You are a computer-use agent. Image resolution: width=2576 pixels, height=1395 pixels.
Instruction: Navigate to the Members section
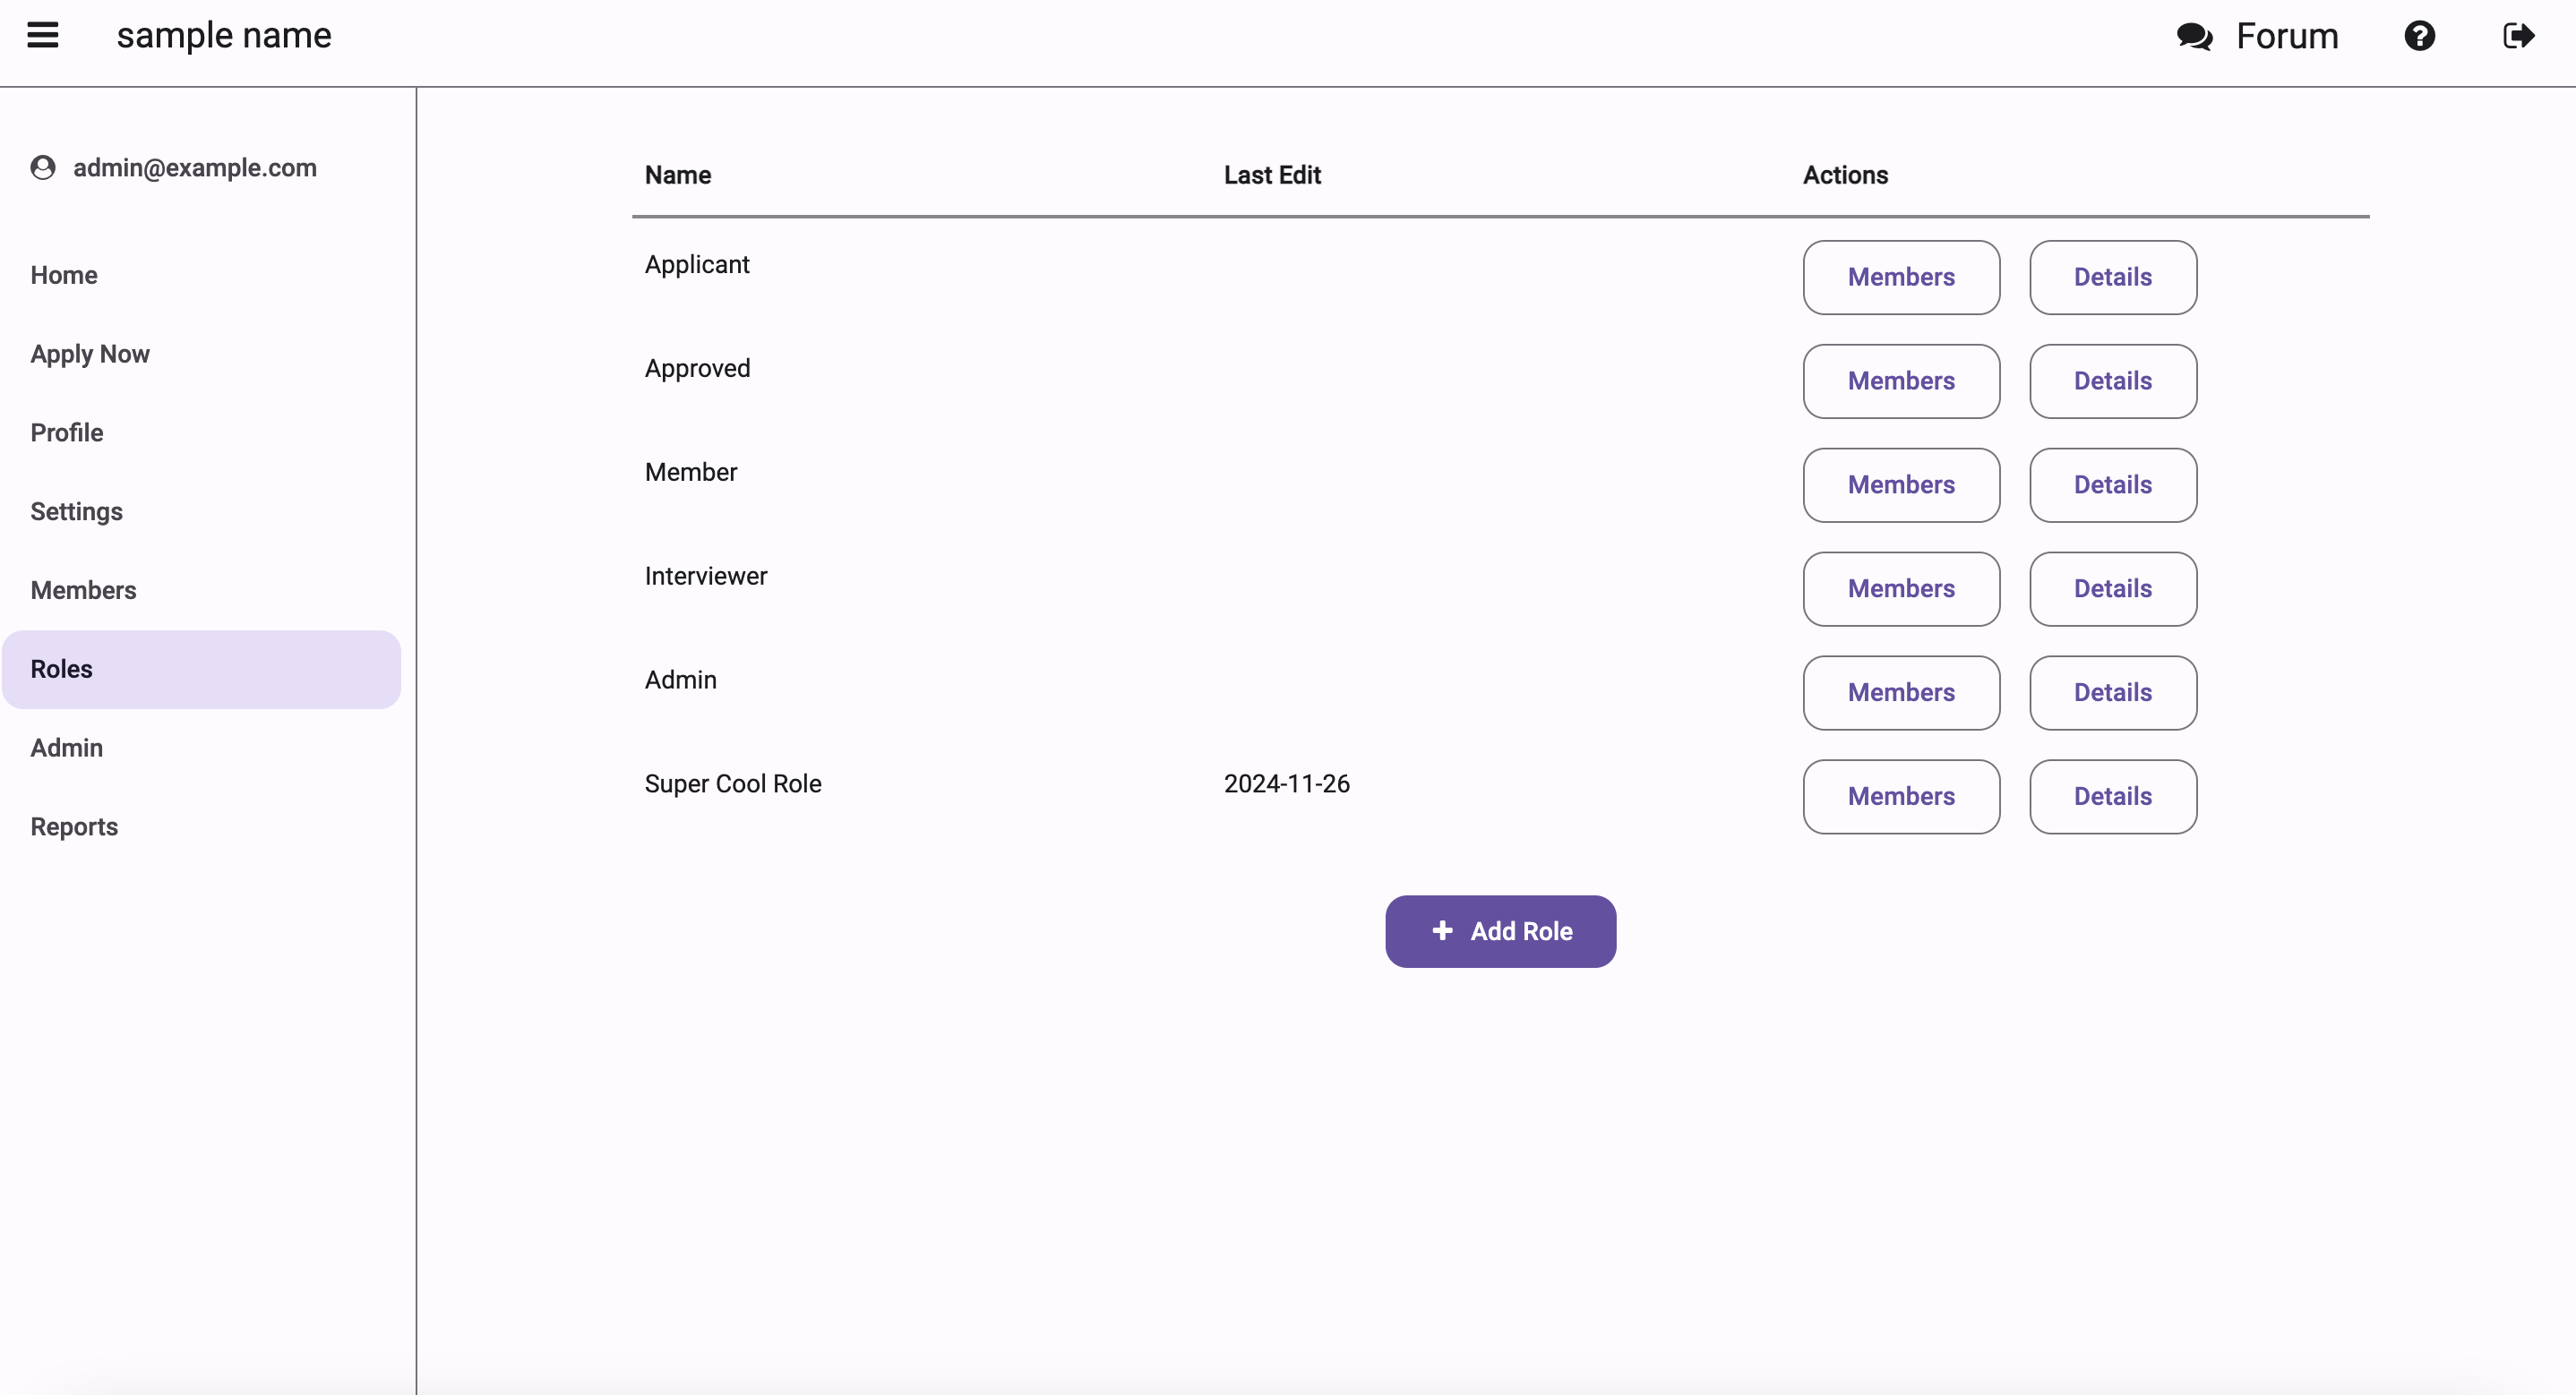pos(82,589)
